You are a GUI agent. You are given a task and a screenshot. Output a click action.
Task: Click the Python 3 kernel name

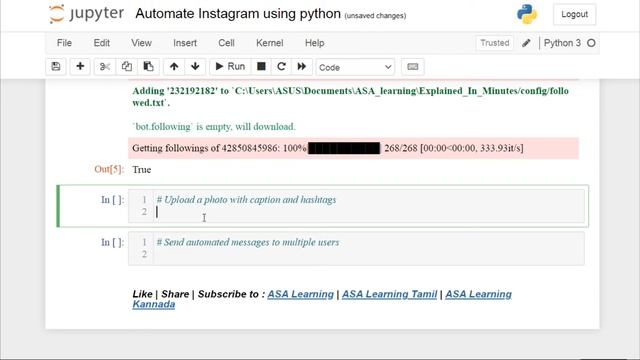coord(562,43)
